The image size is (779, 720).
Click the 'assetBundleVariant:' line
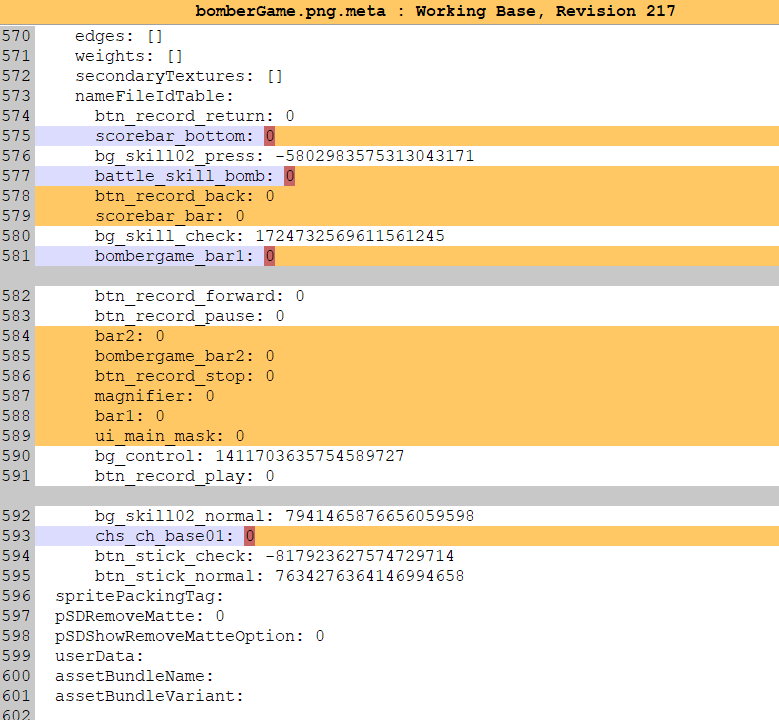(x=149, y=696)
